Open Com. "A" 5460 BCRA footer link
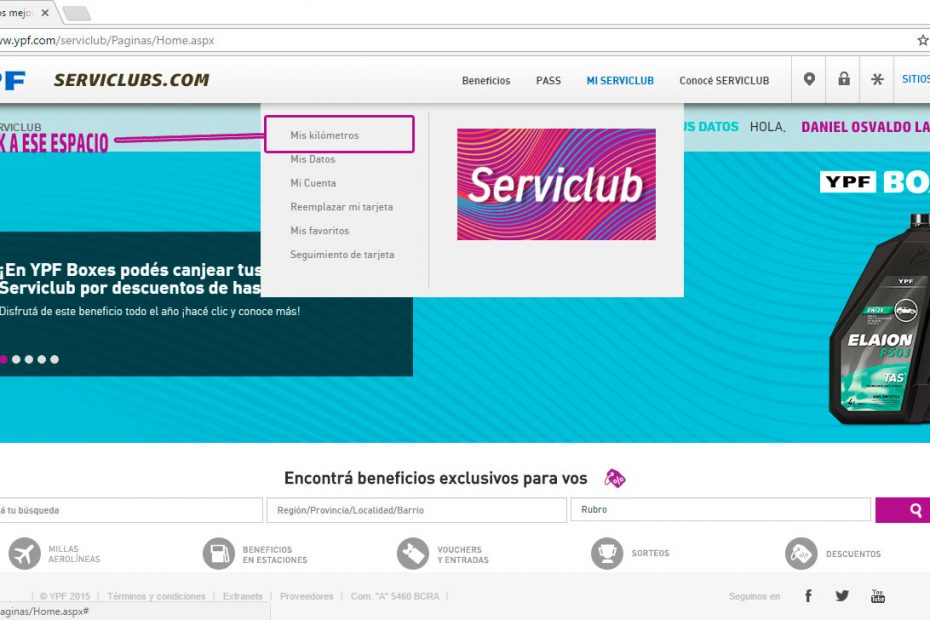Screen dimensions: 930x620 pos(395,596)
